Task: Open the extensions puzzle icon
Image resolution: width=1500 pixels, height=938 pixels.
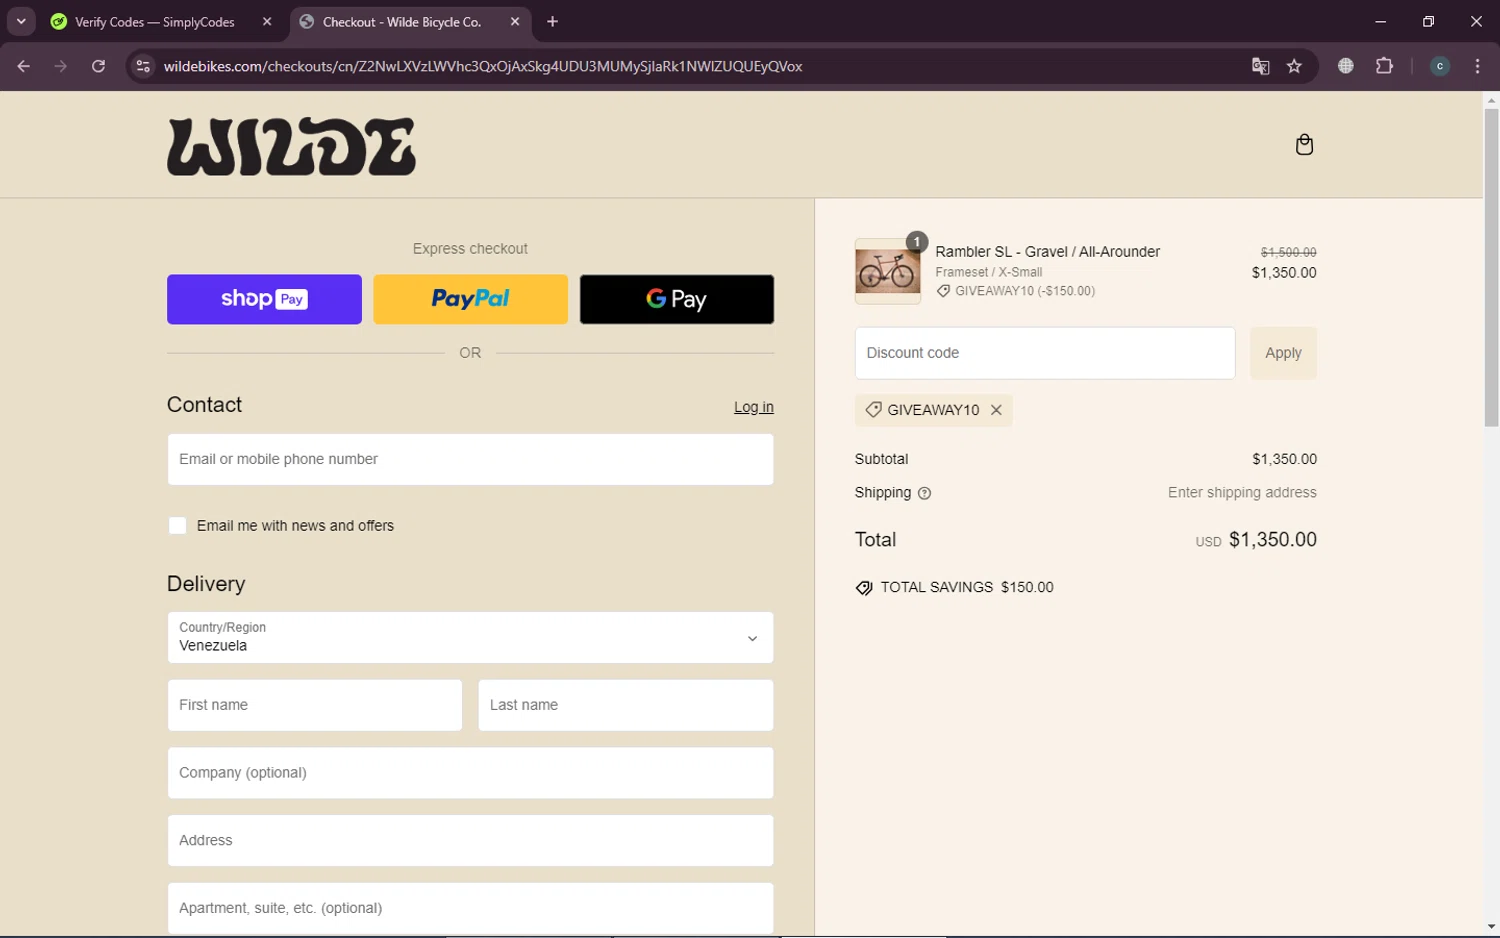Action: (1384, 66)
